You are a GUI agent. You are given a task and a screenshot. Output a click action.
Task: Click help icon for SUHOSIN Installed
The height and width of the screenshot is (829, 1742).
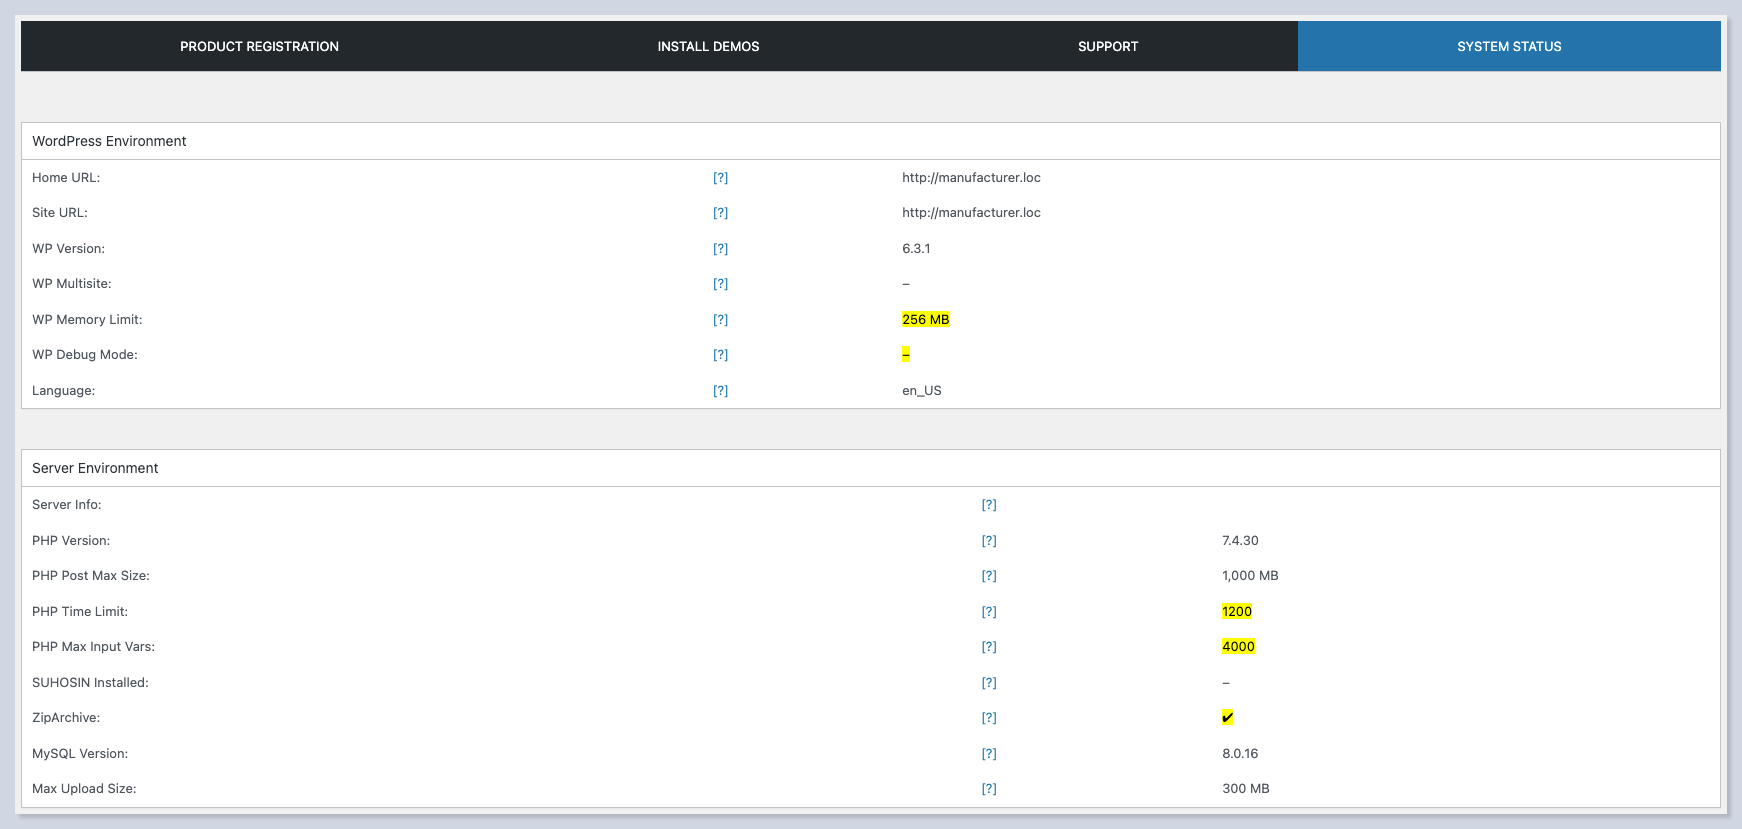click(989, 683)
